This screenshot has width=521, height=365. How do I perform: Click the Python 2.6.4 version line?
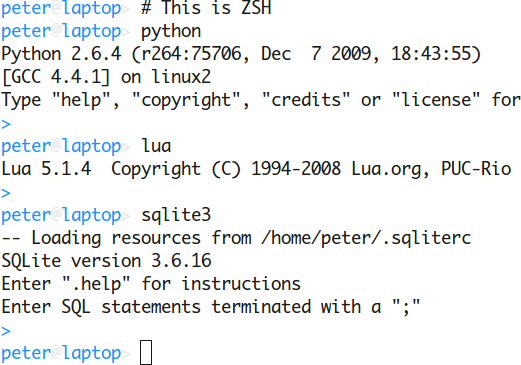[241, 54]
